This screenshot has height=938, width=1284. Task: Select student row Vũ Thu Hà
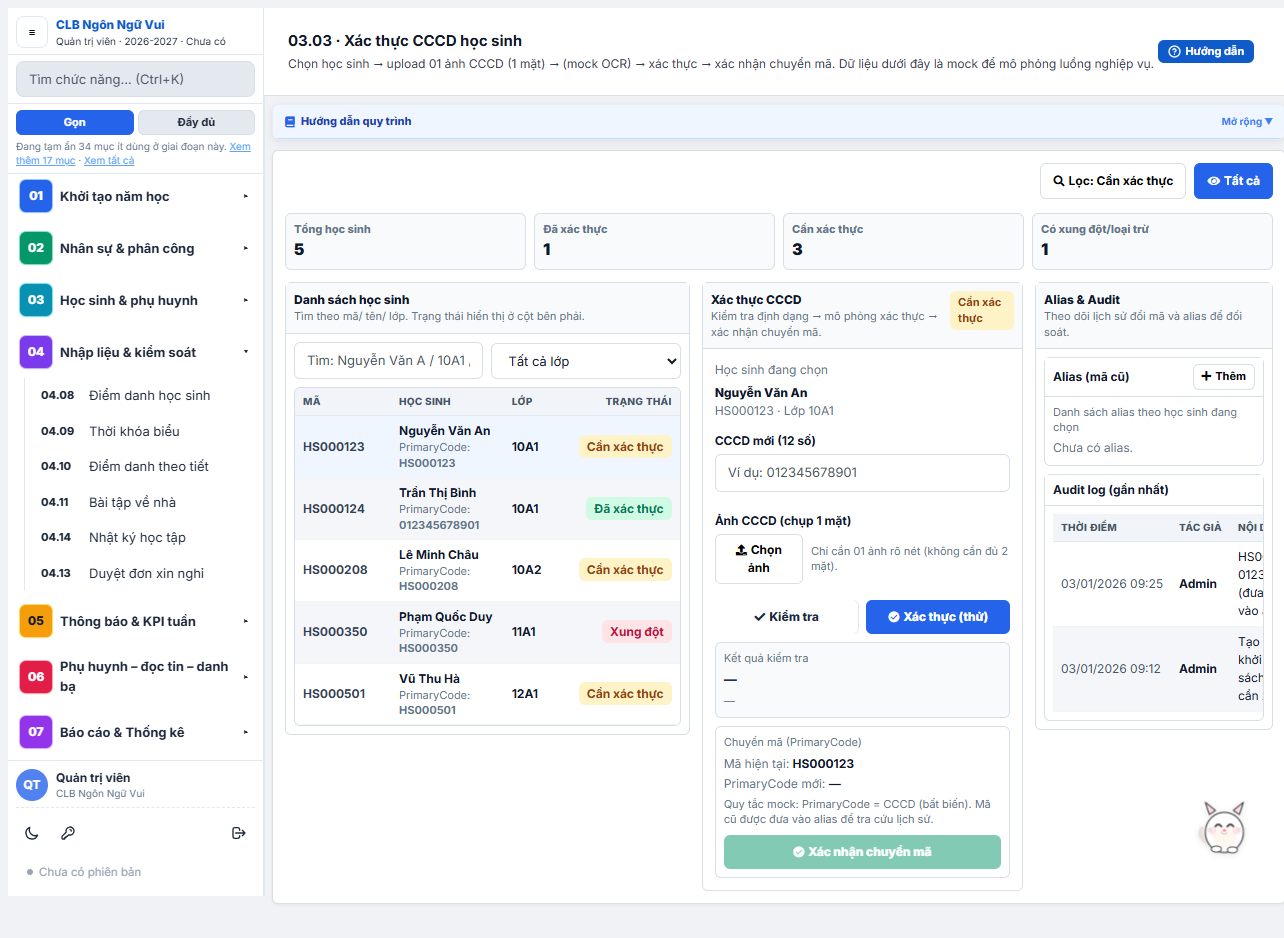[x=487, y=694]
